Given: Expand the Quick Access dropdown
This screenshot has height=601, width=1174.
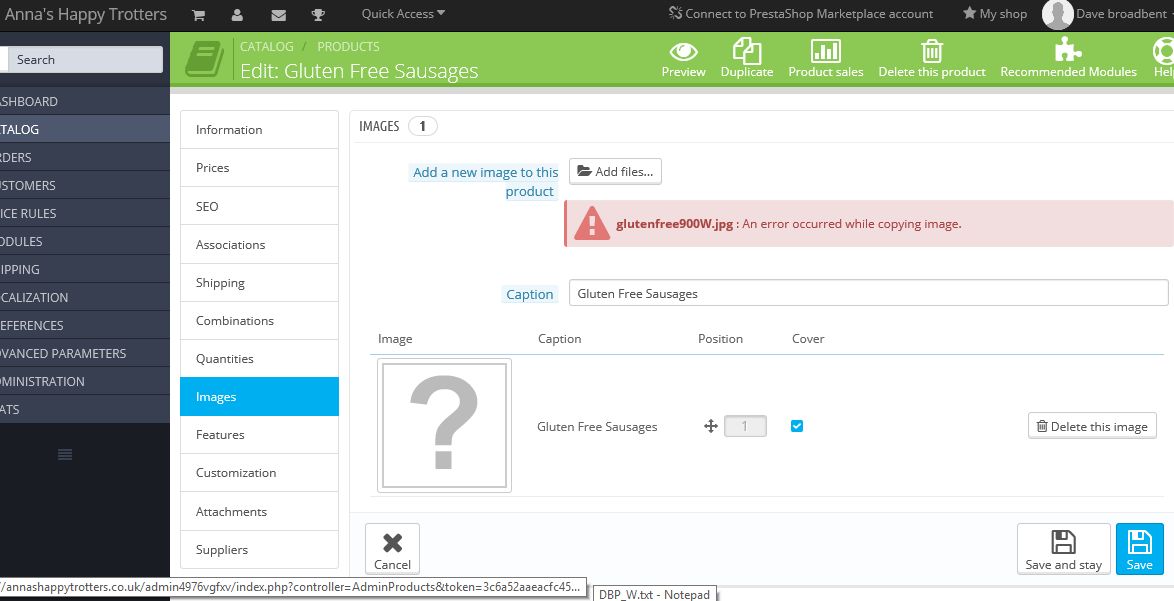Looking at the screenshot, I should (403, 13).
